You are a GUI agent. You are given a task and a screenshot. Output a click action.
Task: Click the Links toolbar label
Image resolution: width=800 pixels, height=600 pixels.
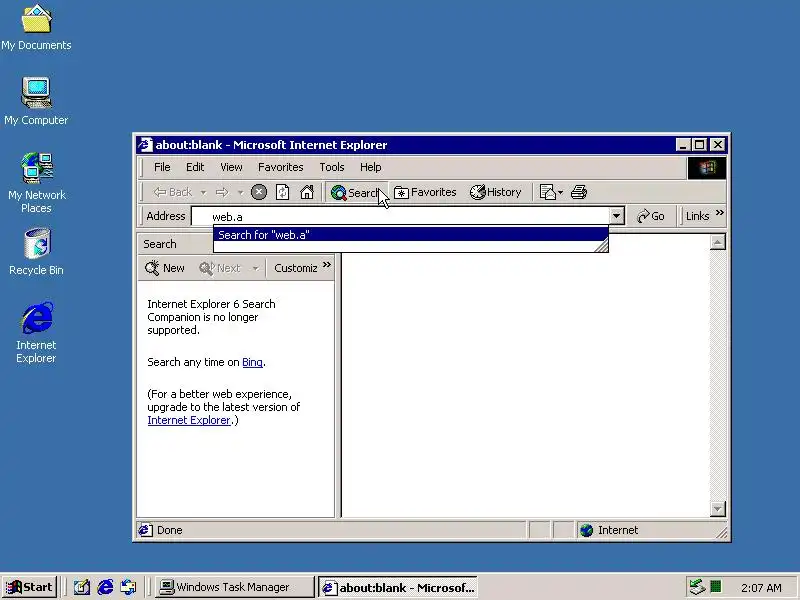(697, 216)
